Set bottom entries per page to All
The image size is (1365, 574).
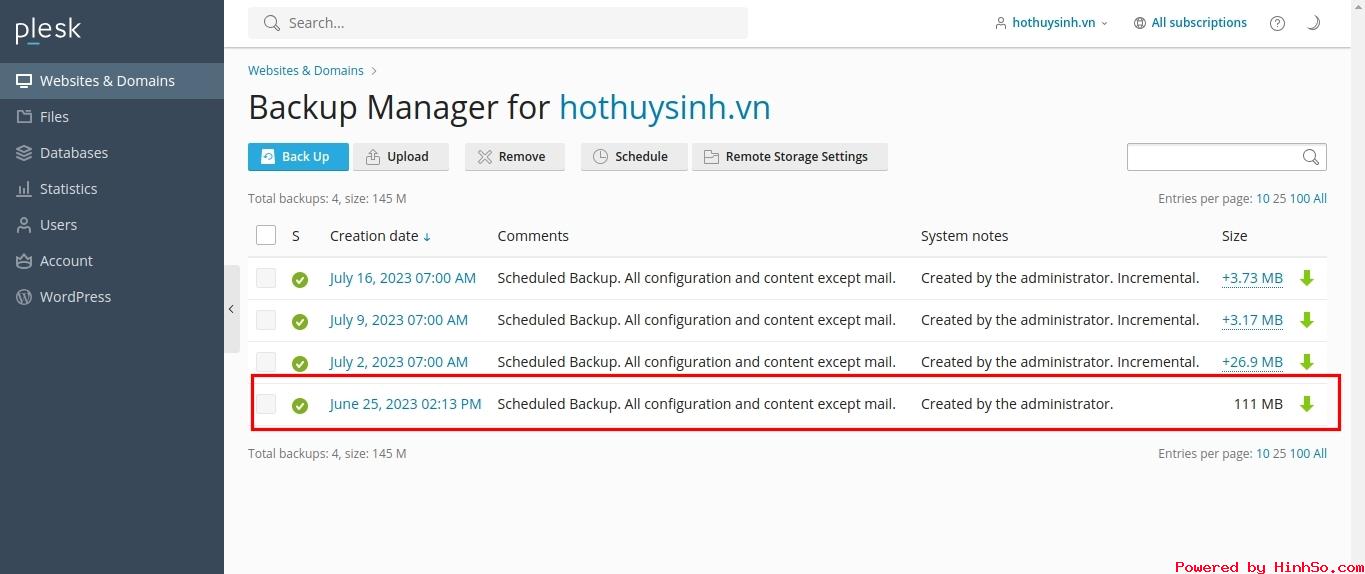coord(1320,454)
